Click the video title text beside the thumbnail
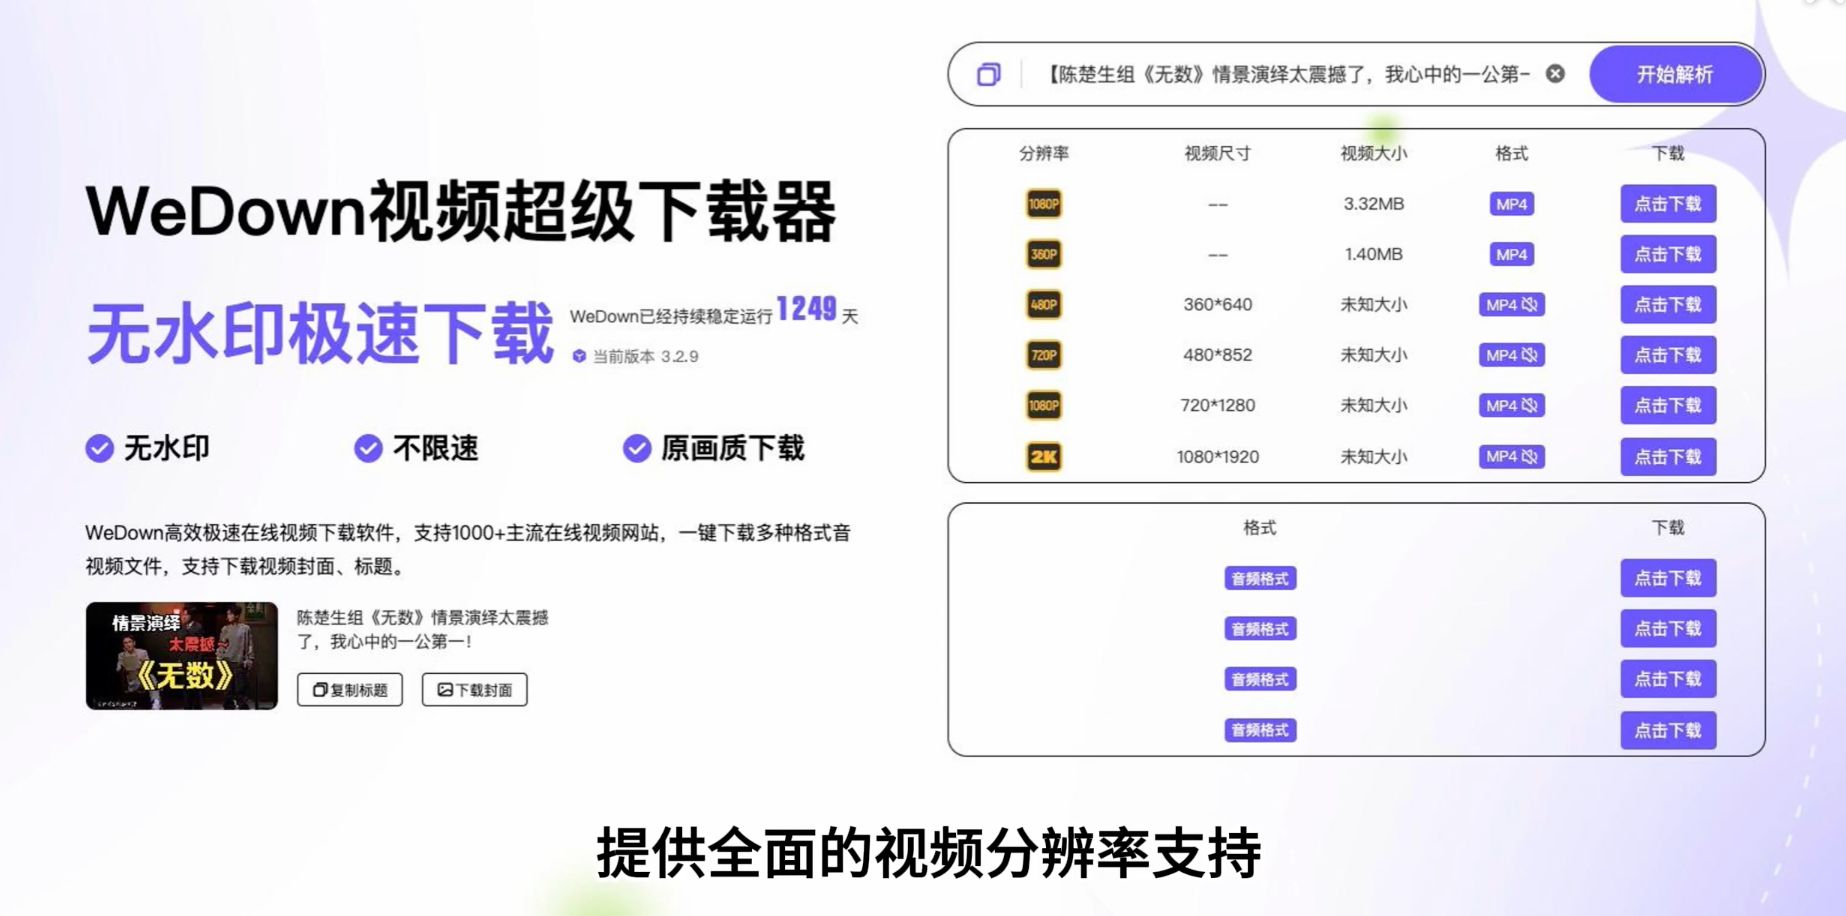Image resolution: width=1846 pixels, height=916 pixels. point(422,629)
